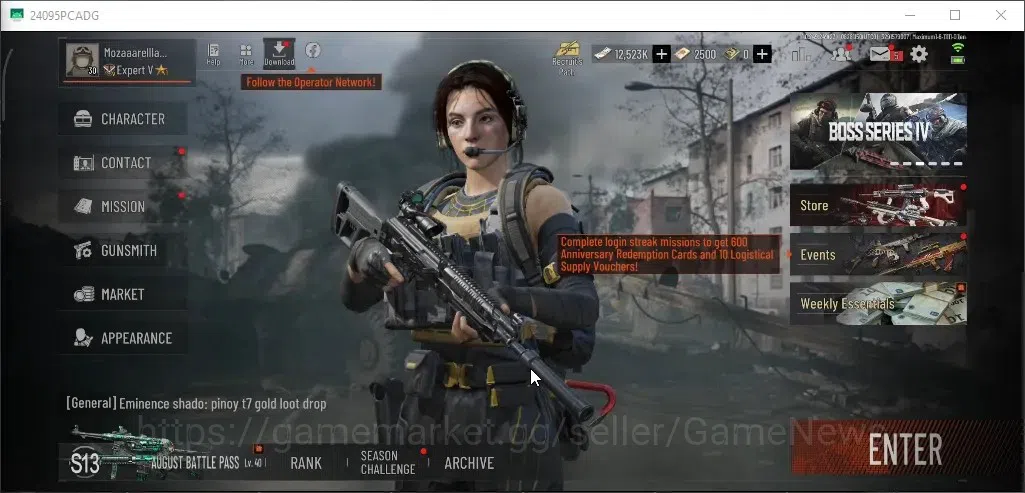Open the MISSION menu
This screenshot has width=1025, height=493.
click(123, 207)
